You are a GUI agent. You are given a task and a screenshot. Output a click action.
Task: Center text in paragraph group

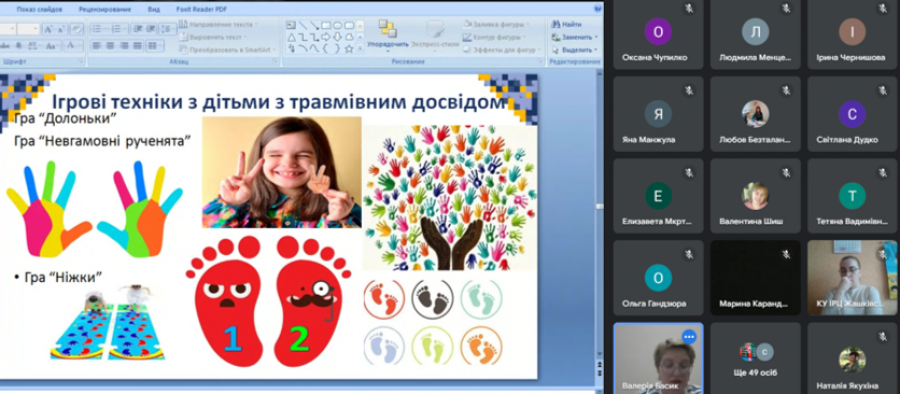coord(110,45)
